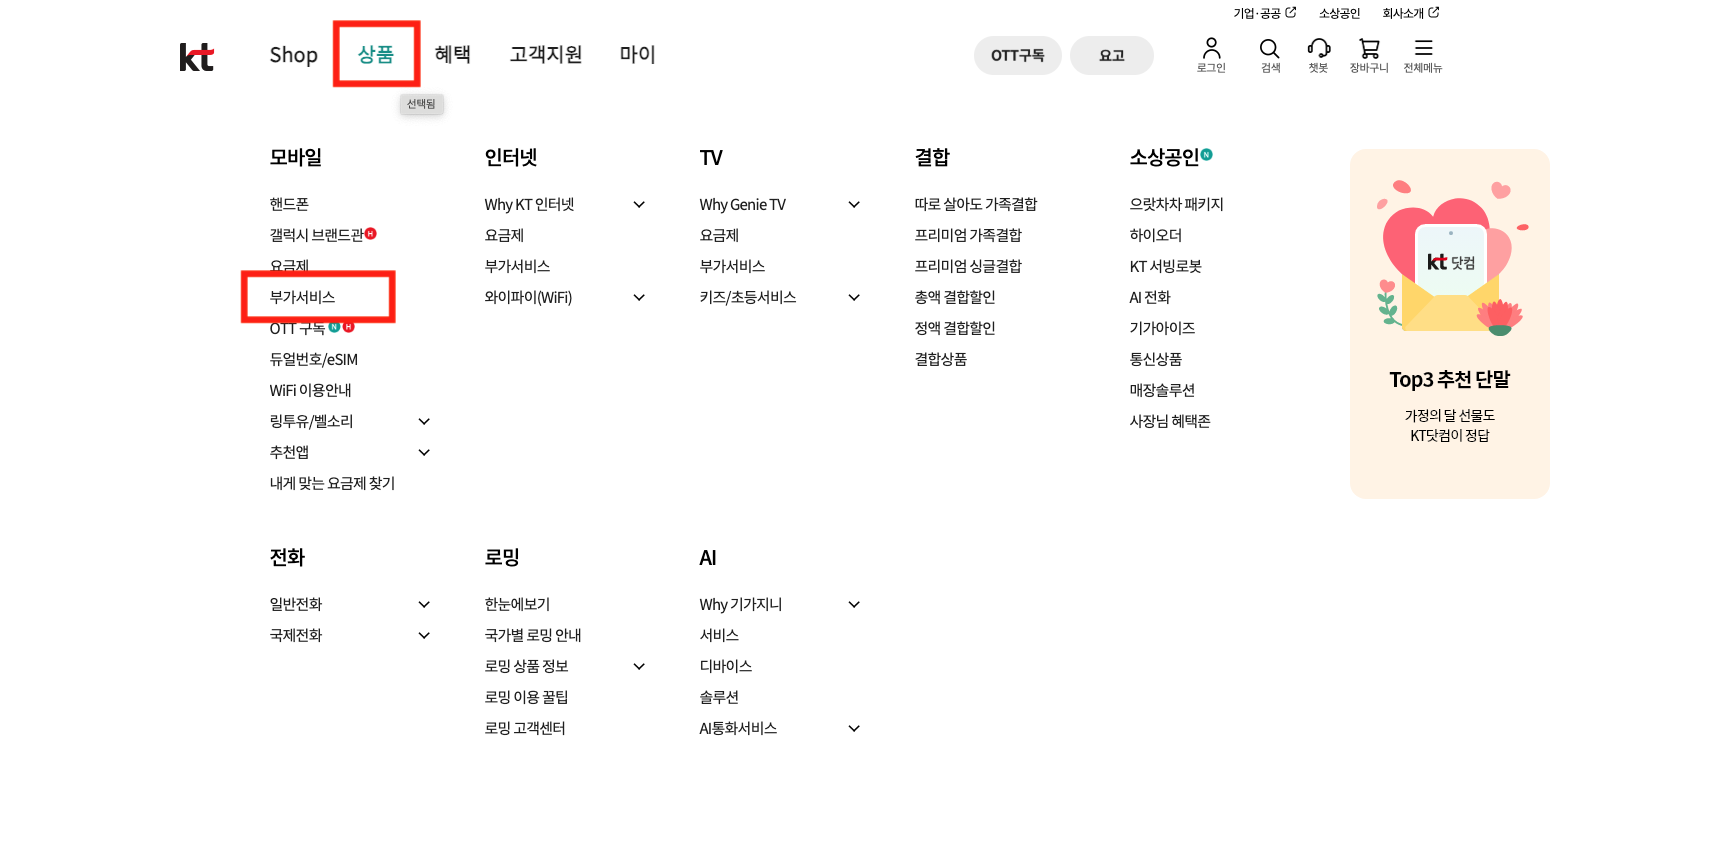Open 디바이스 under AI

point(726,666)
